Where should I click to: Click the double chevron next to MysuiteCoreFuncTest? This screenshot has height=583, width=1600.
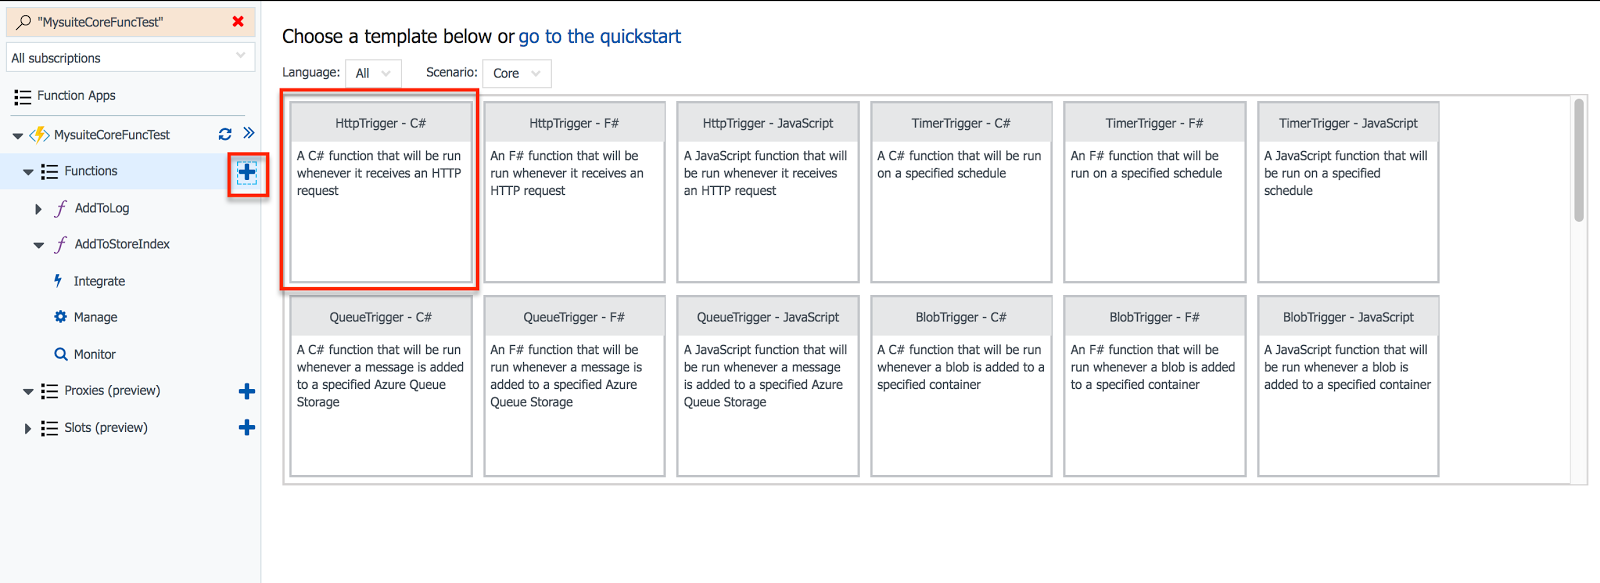[x=249, y=133]
